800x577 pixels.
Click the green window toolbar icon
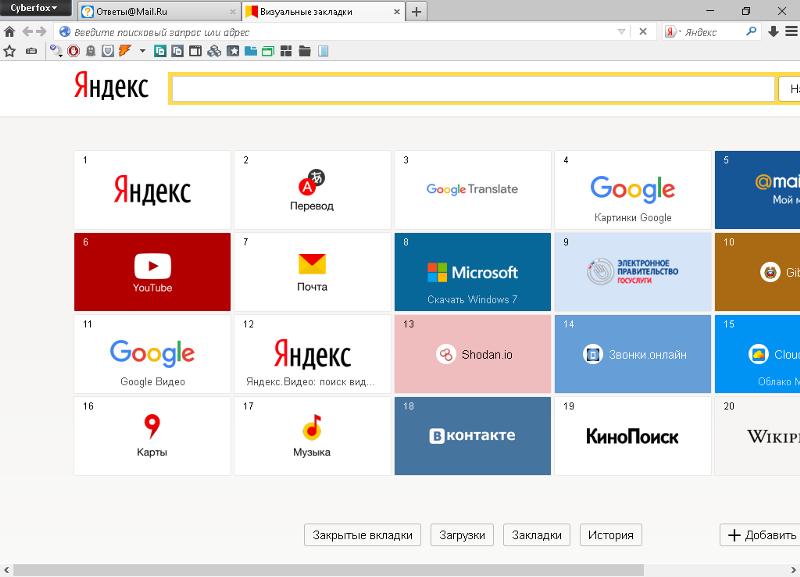point(268,51)
